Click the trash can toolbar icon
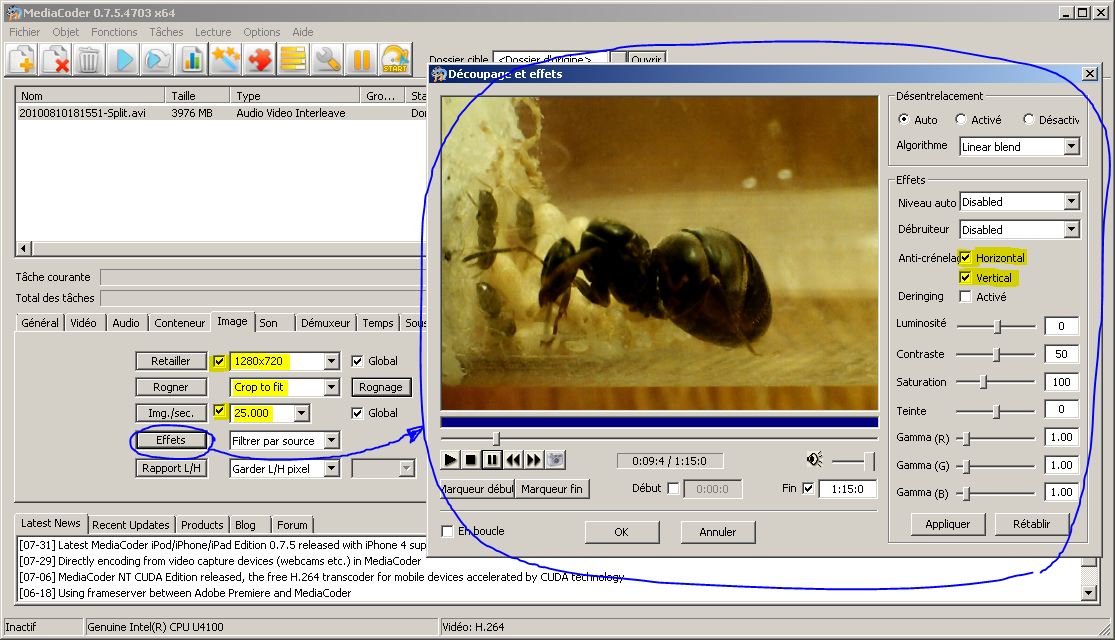Screen dimensions: 1115x640 click(x=89, y=60)
